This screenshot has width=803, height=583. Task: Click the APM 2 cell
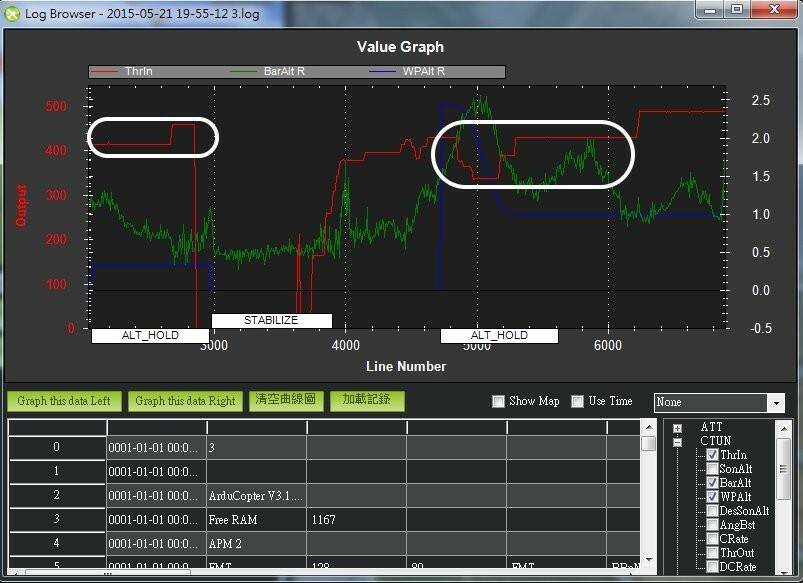[256, 544]
